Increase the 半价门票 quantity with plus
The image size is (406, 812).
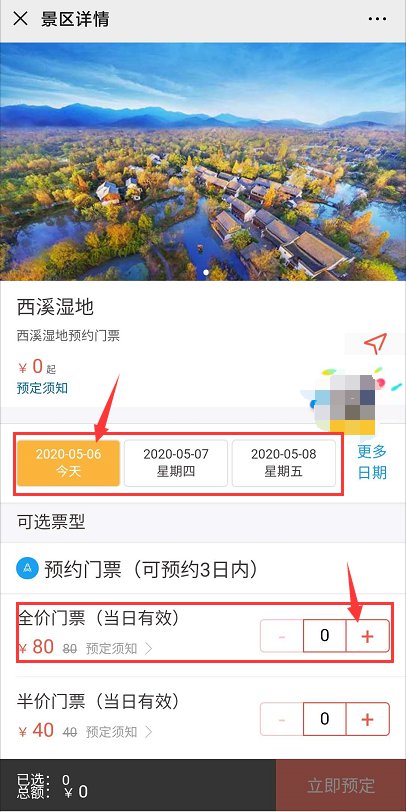pyautogui.click(x=367, y=719)
